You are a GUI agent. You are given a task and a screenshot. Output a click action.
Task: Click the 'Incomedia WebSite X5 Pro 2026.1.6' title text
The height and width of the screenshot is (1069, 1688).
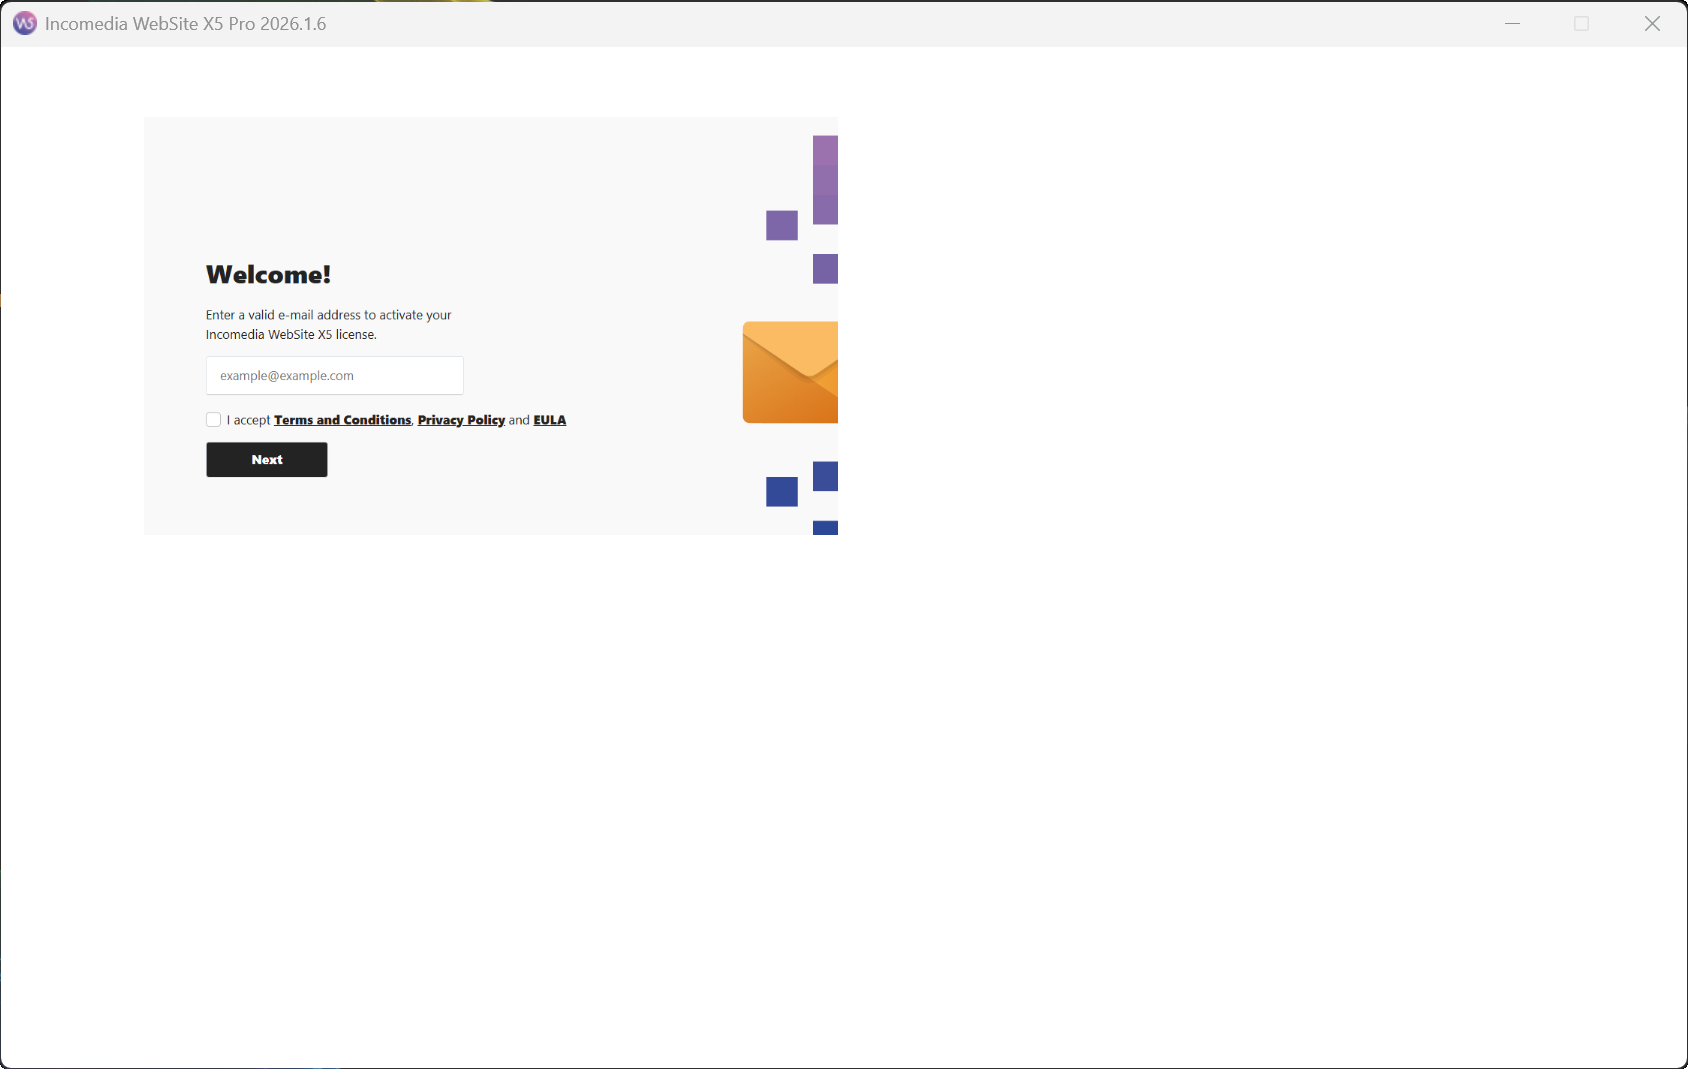click(185, 24)
